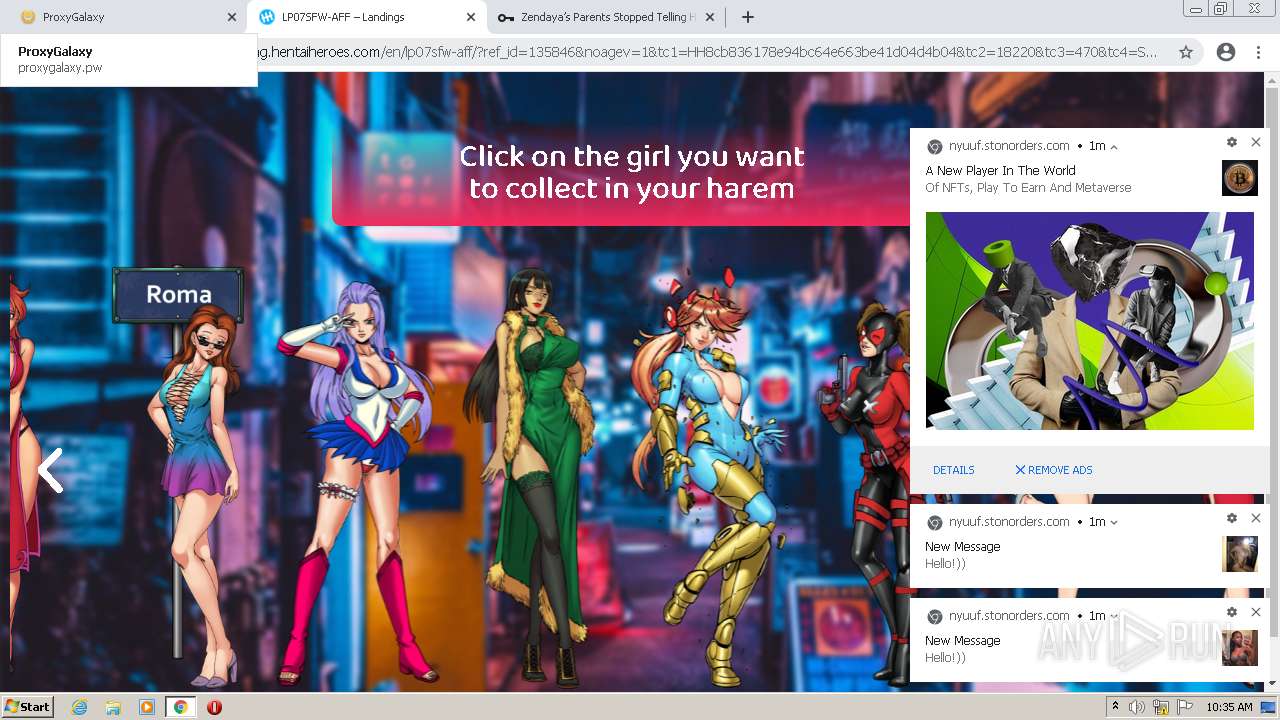Open File Explorer from taskbar
Screen dimensions: 1280x720
click(113, 707)
